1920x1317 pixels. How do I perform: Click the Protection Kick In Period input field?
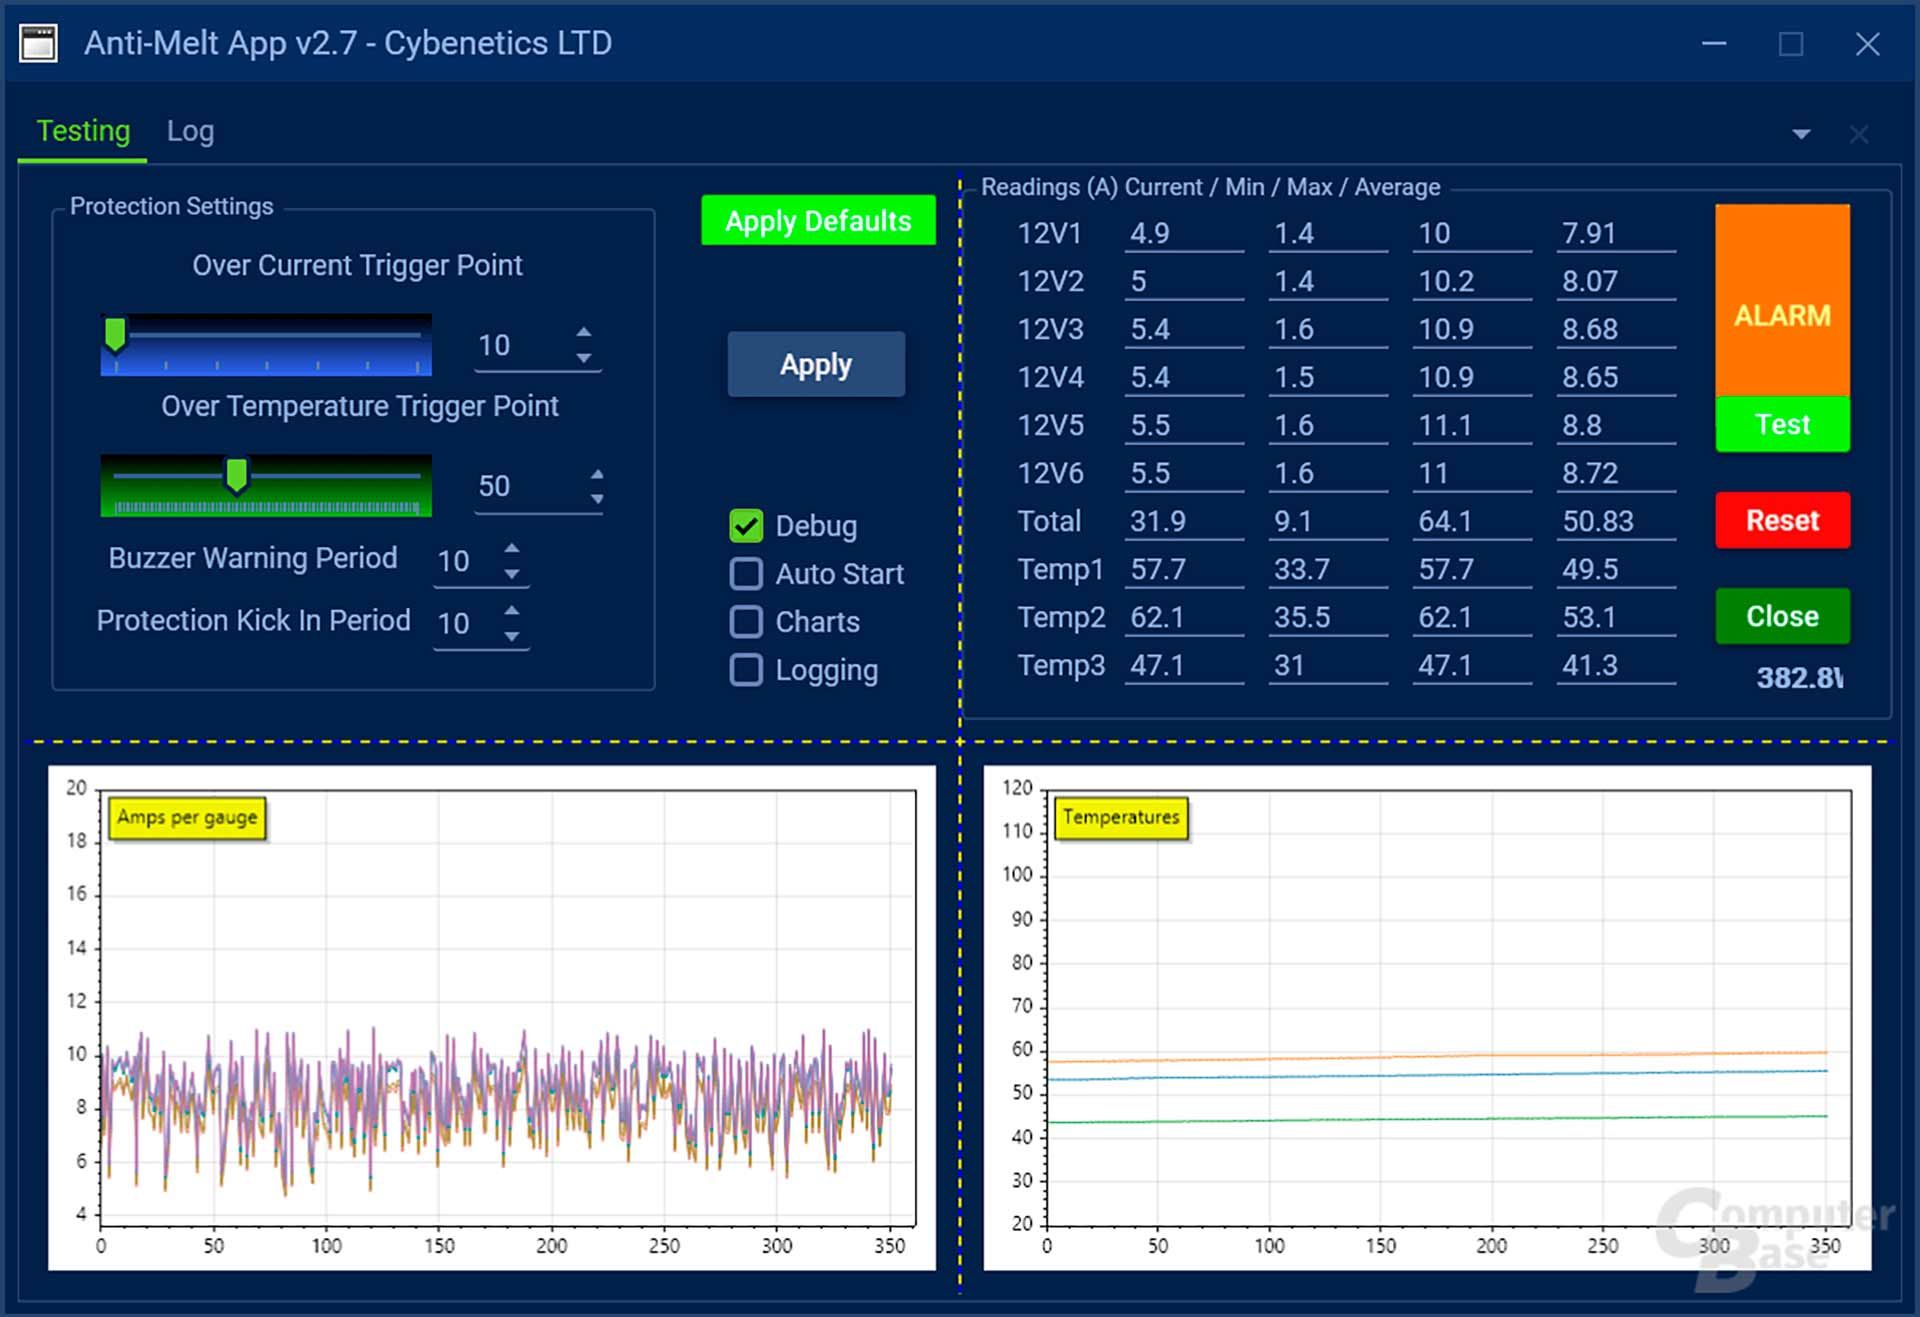click(456, 622)
